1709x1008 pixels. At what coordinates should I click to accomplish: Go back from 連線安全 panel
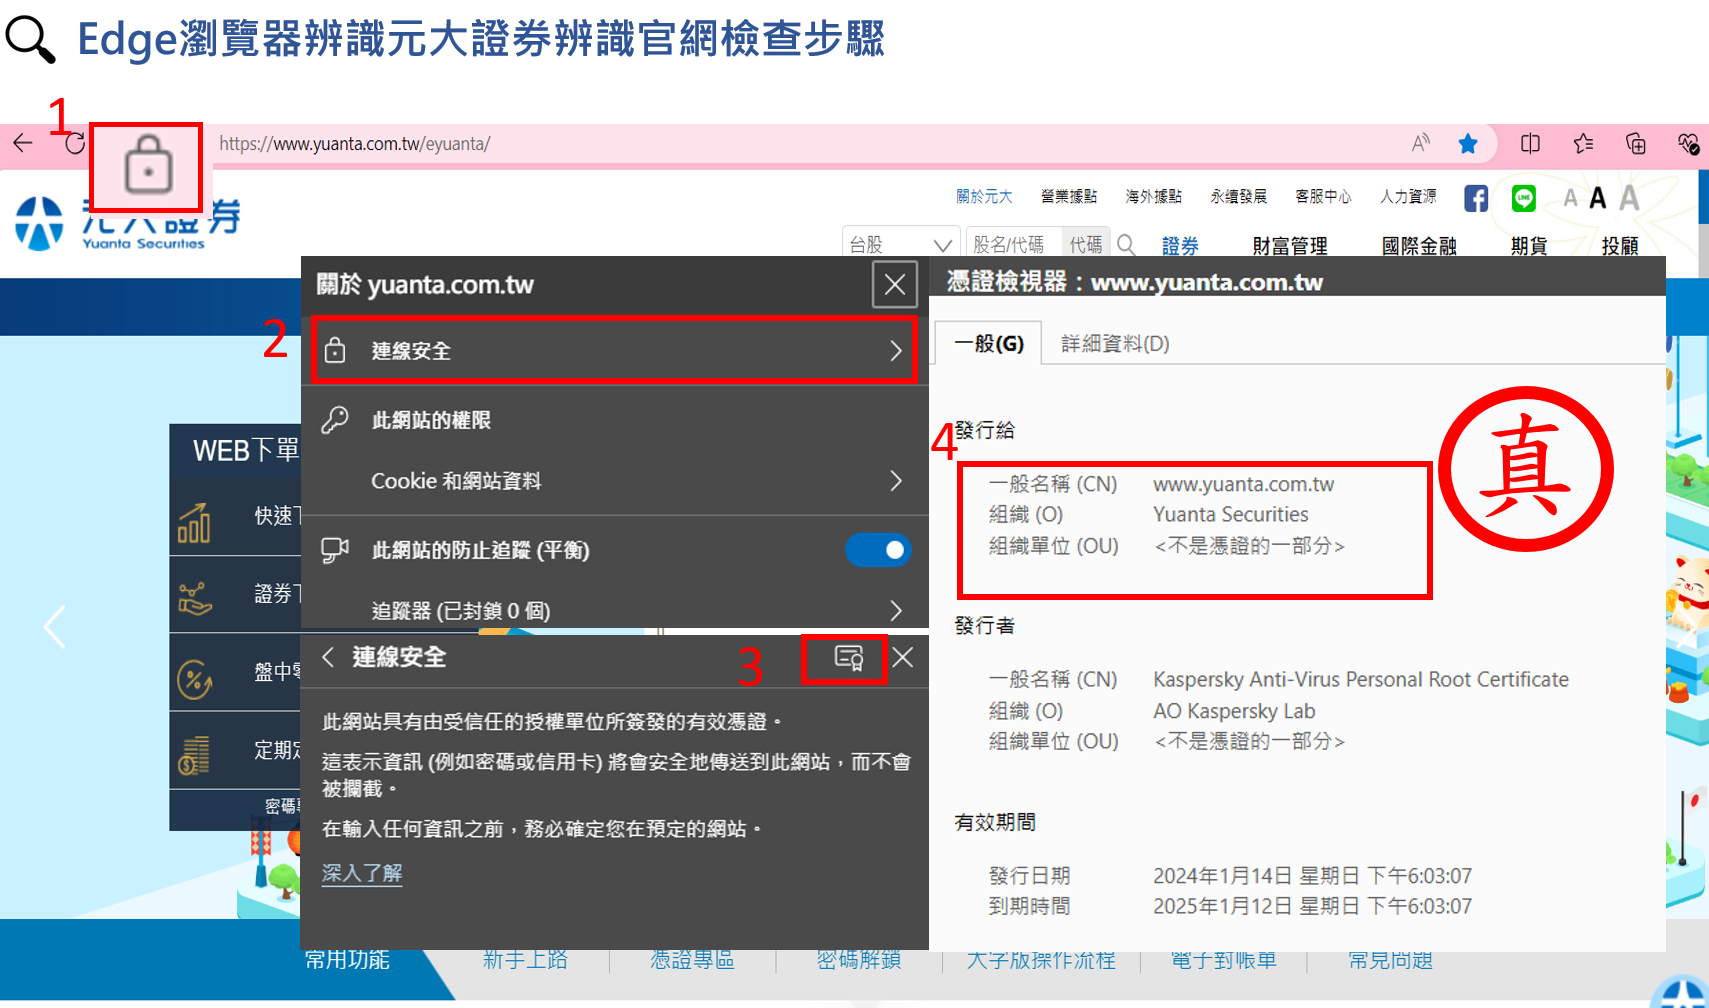328,657
